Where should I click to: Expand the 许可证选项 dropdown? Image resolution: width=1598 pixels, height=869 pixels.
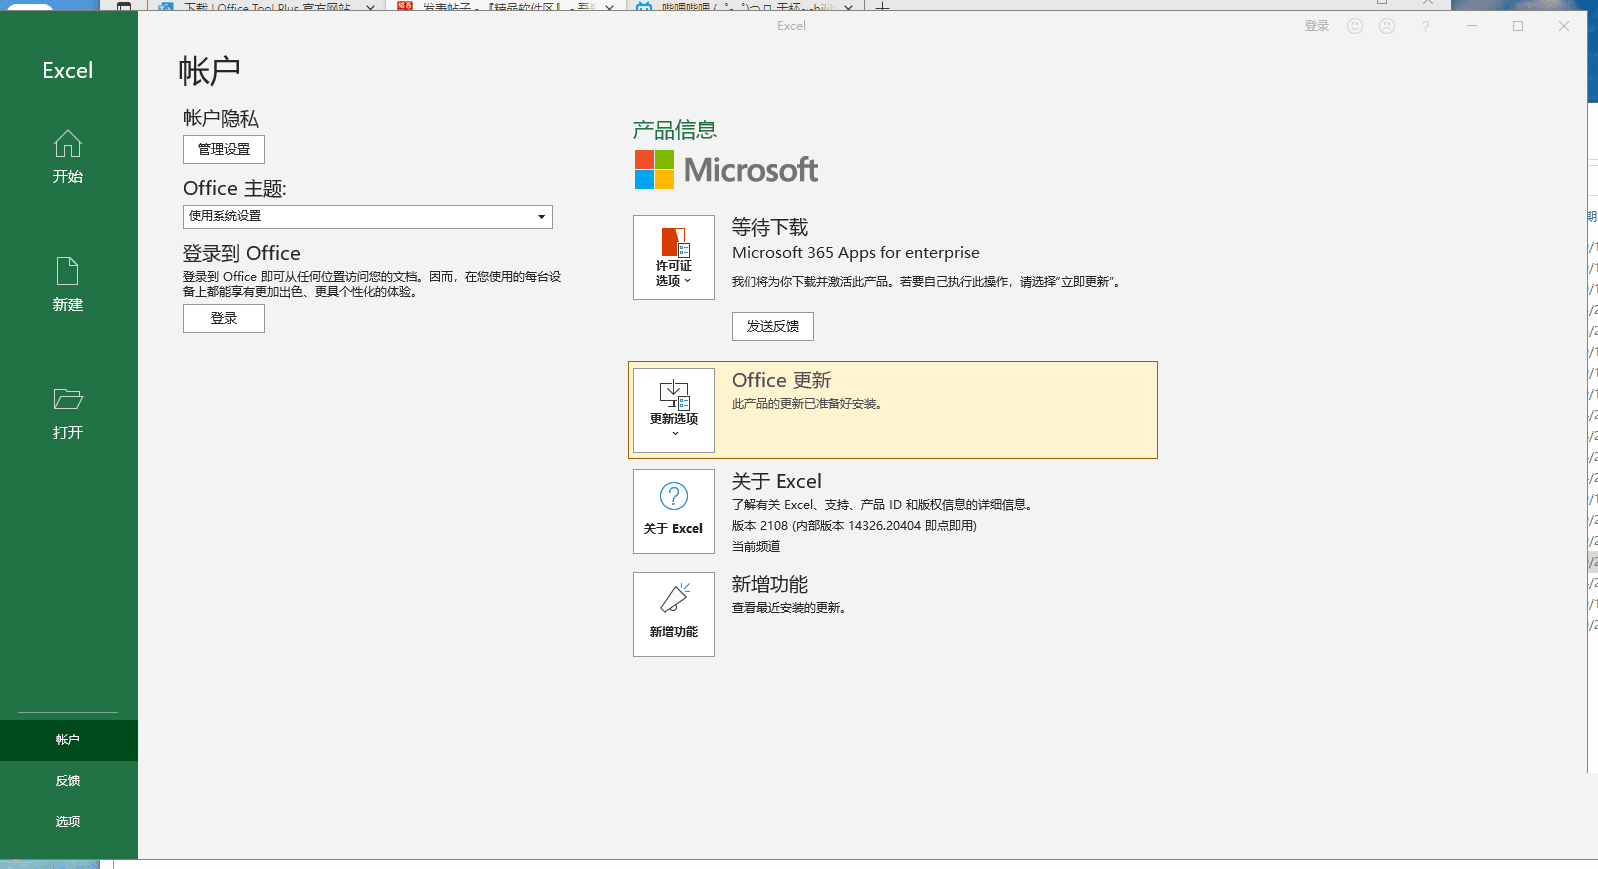(673, 258)
